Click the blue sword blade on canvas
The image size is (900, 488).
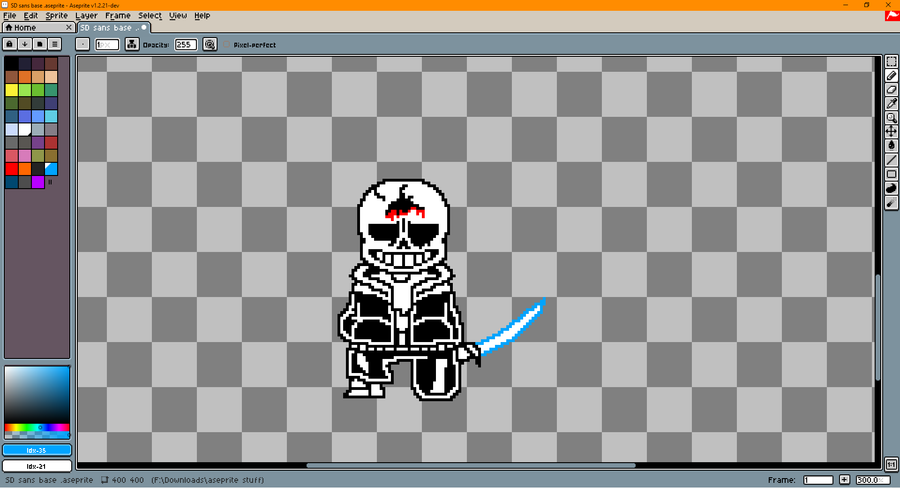pyautogui.click(x=510, y=328)
